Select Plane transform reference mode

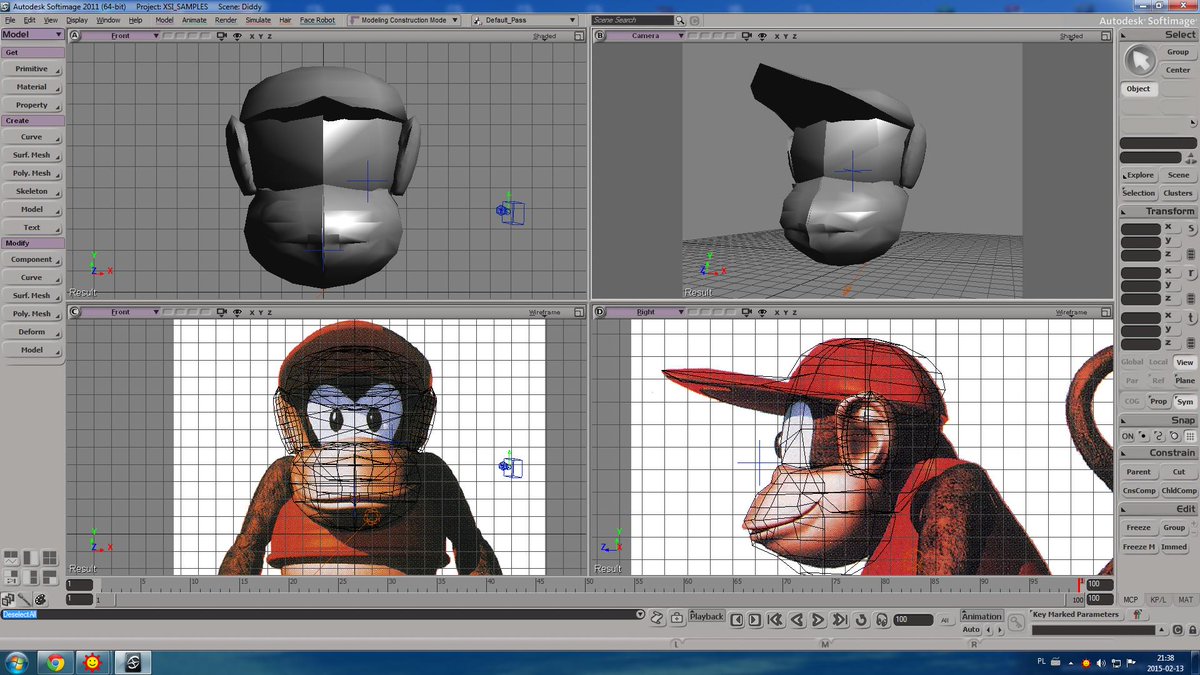(1185, 381)
